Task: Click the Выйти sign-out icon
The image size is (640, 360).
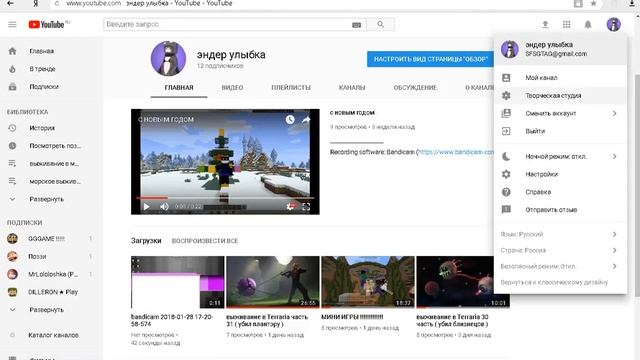Action: pos(506,131)
